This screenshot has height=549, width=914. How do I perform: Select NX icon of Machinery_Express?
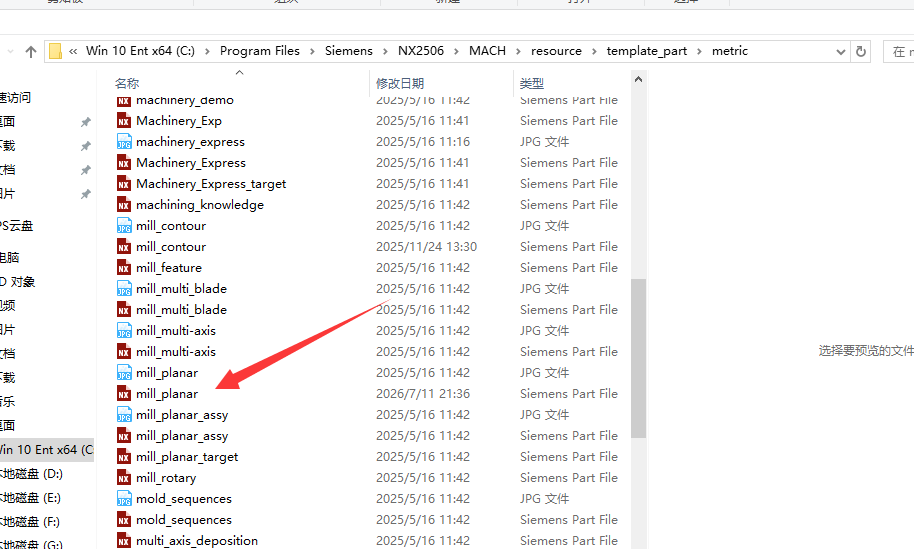point(124,163)
